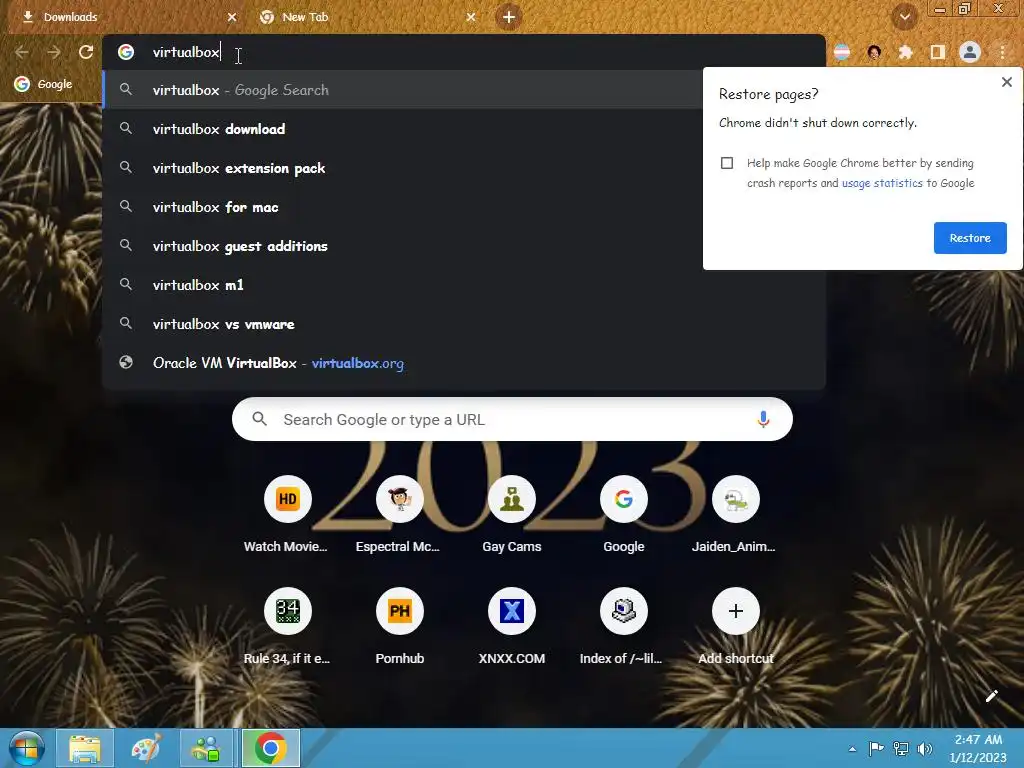Open a new tab with plus button

point(509,17)
